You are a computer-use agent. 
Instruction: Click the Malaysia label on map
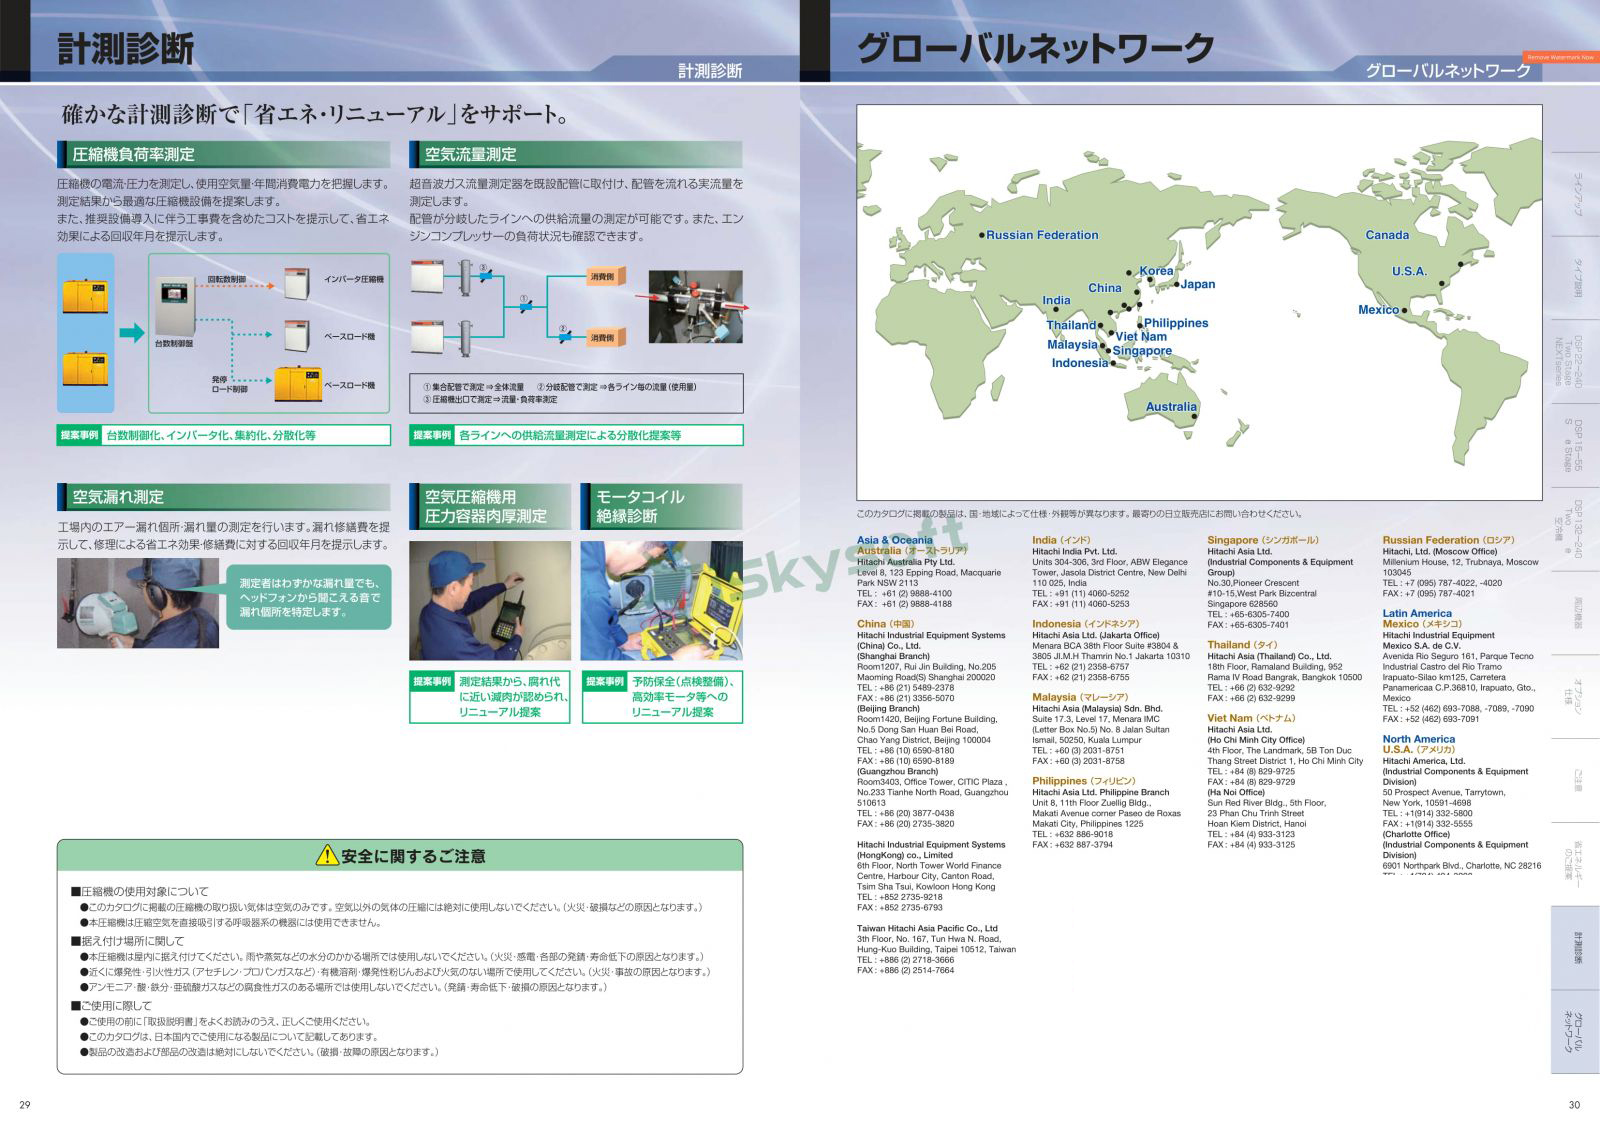click(x=1072, y=345)
